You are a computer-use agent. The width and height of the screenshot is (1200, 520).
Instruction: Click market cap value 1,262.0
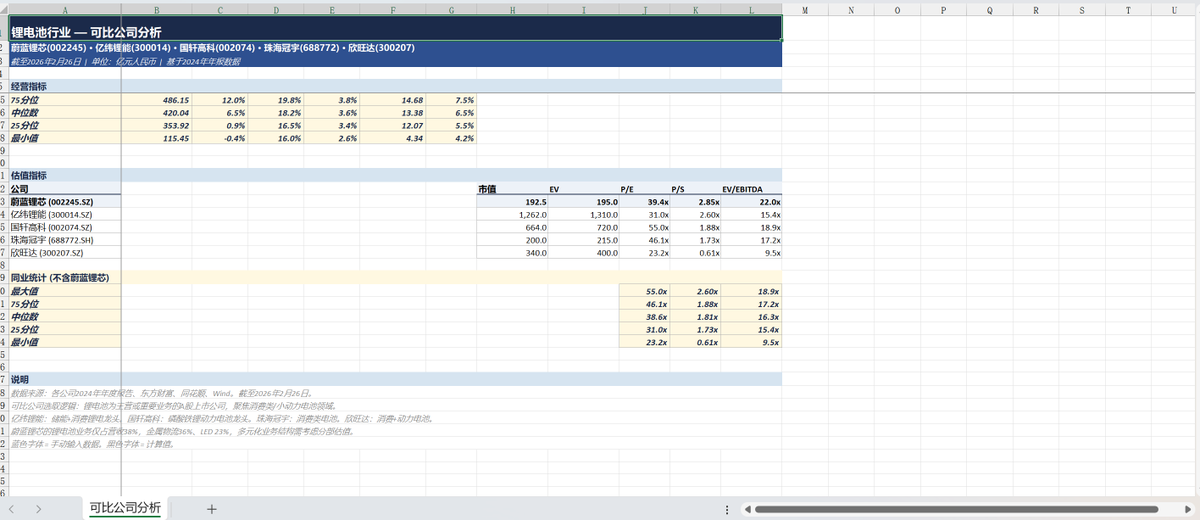513,214
